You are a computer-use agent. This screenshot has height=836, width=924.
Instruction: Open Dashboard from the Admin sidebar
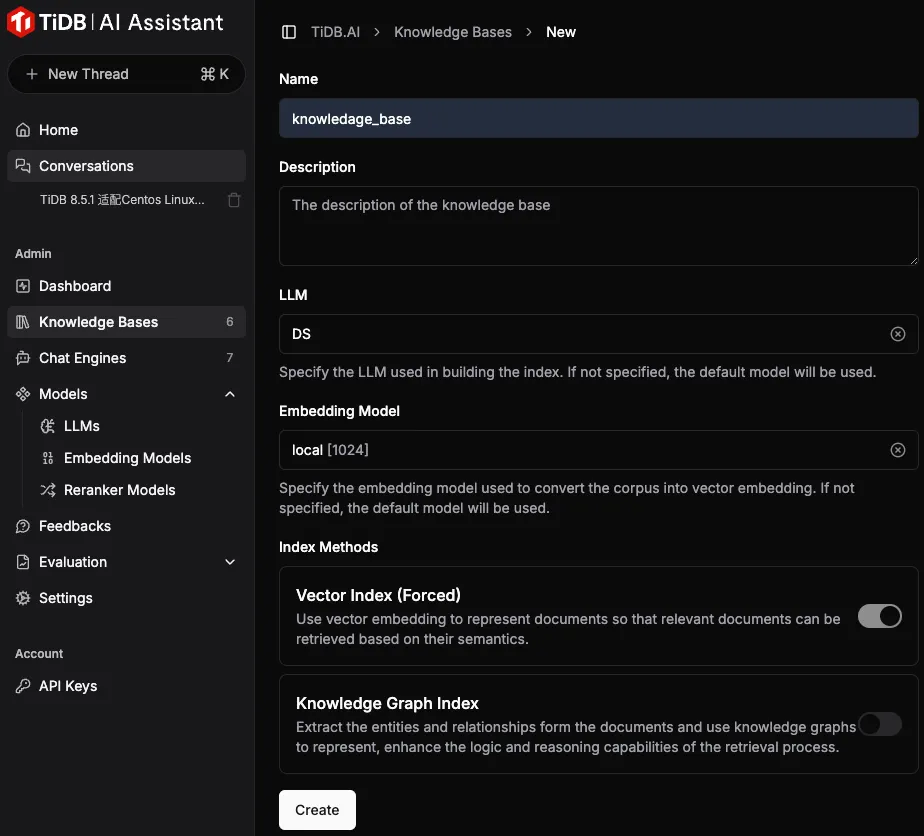point(75,286)
